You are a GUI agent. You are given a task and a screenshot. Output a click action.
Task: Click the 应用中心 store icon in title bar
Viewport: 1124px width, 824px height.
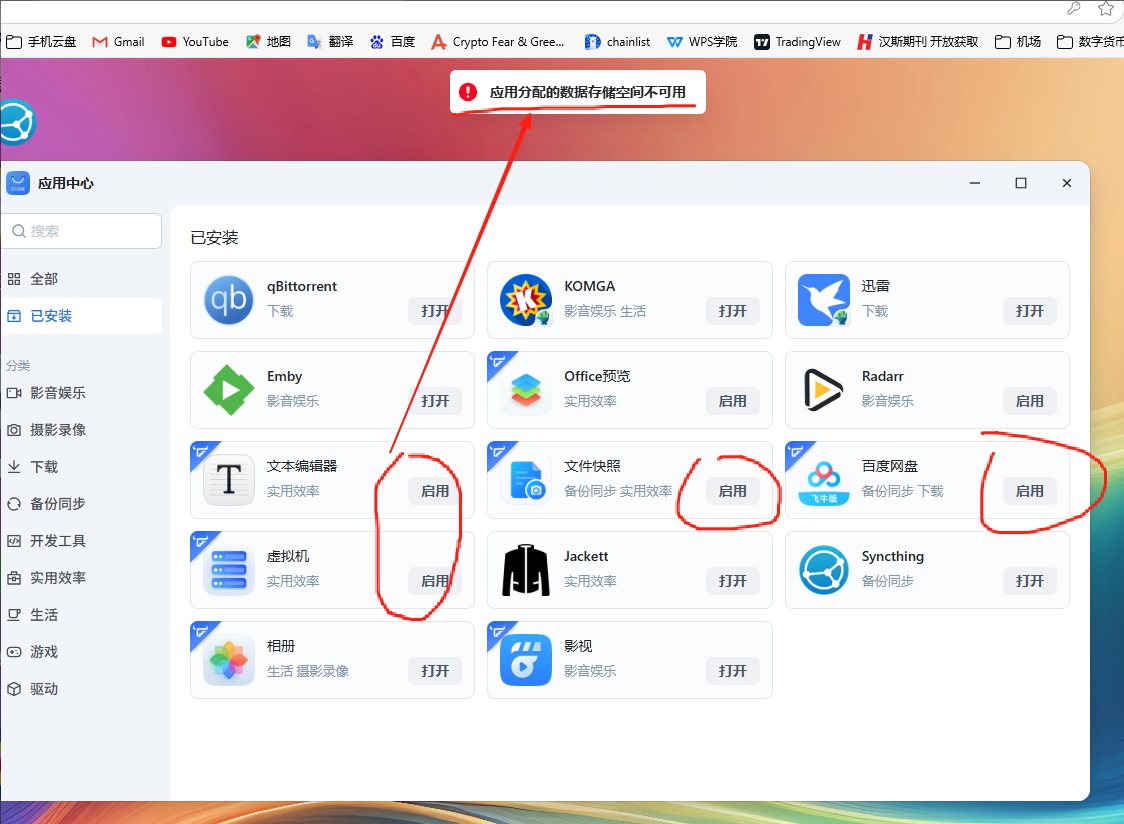18,183
